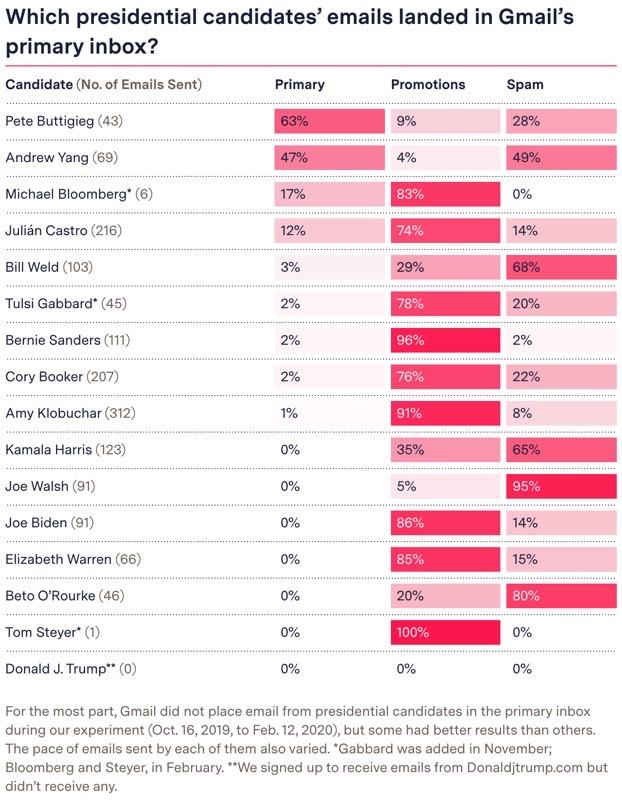
Task: Select Elizabeth Warren's 85% promotions cell
Action: [445, 559]
